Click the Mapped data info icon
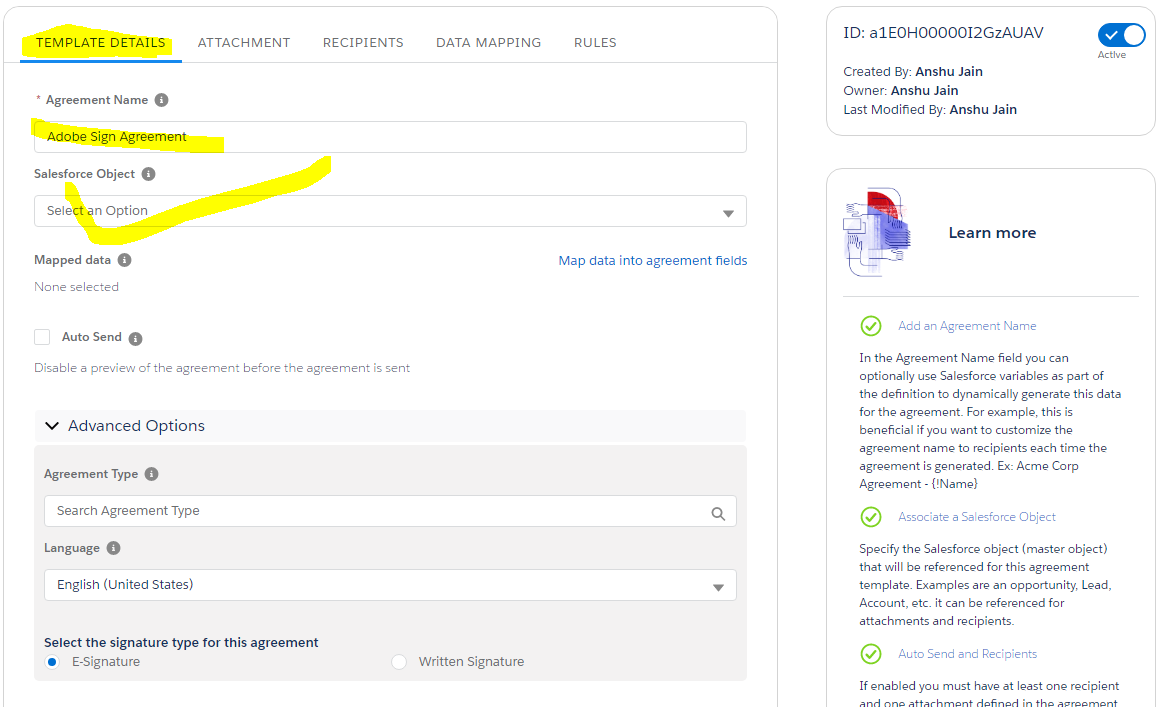The image size is (1175, 707). pos(124,260)
